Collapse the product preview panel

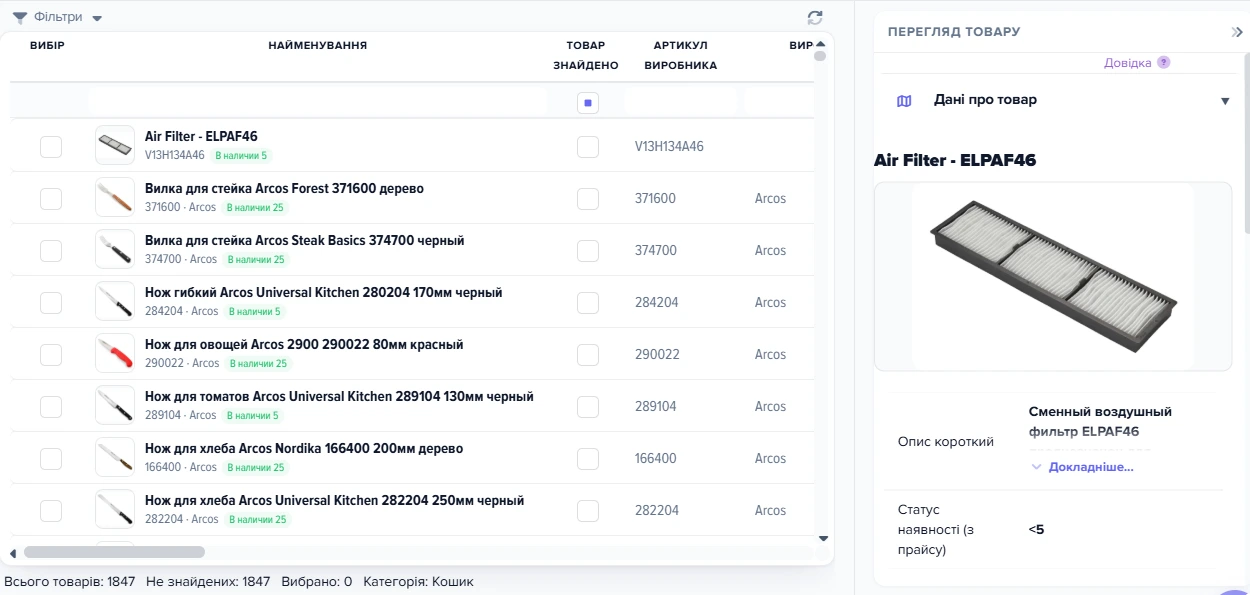pyautogui.click(x=1237, y=32)
